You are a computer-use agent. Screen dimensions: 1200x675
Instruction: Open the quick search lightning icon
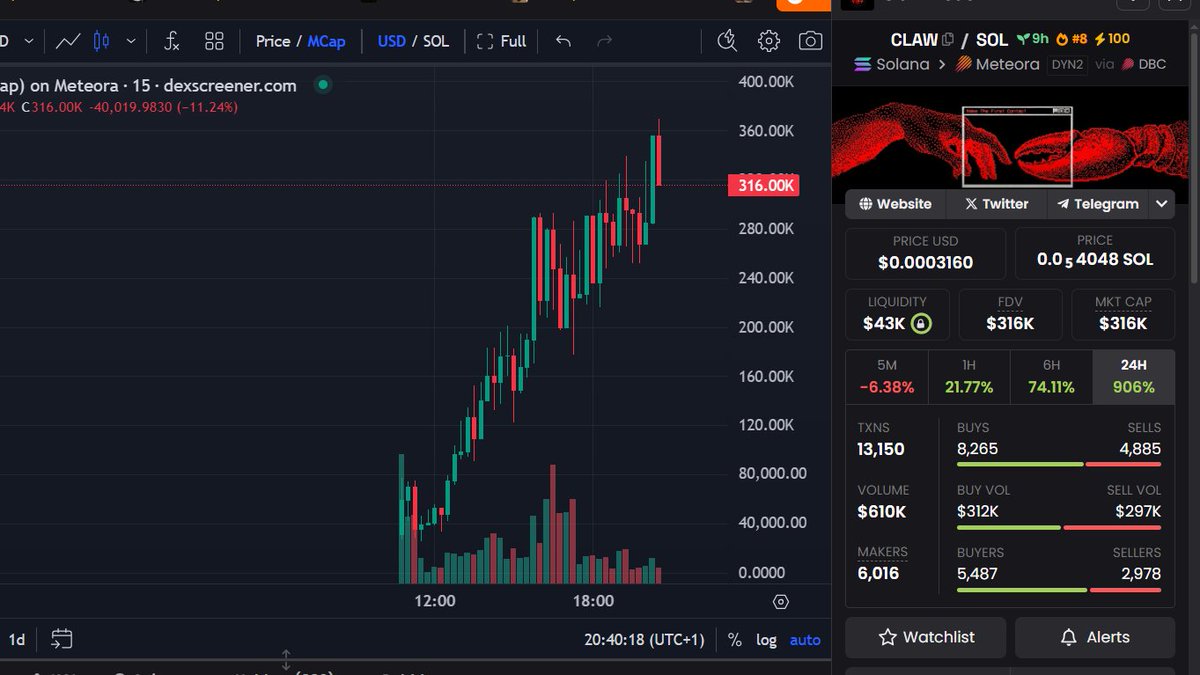click(727, 41)
